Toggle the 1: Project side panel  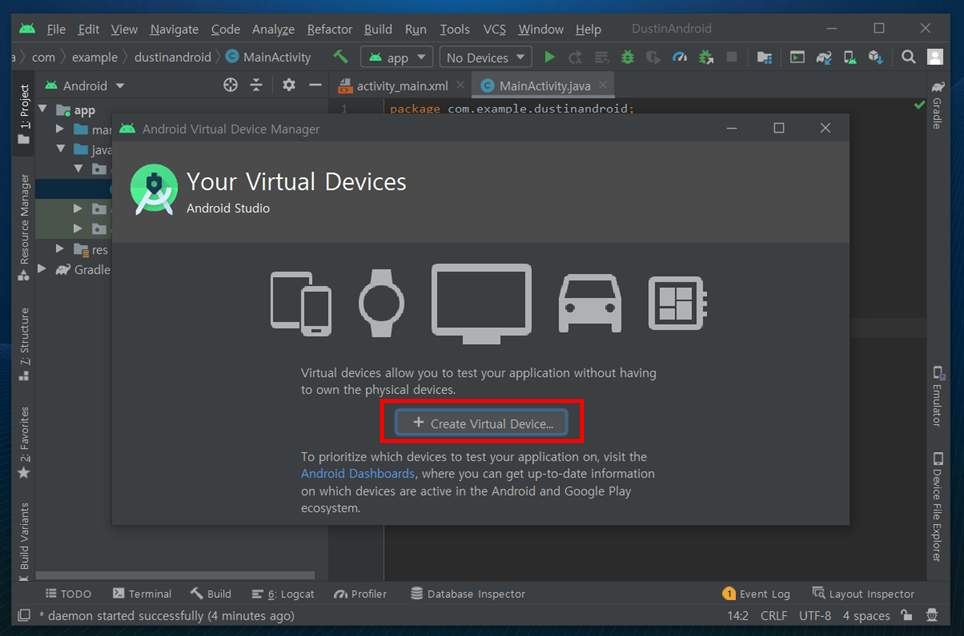tap(24, 113)
